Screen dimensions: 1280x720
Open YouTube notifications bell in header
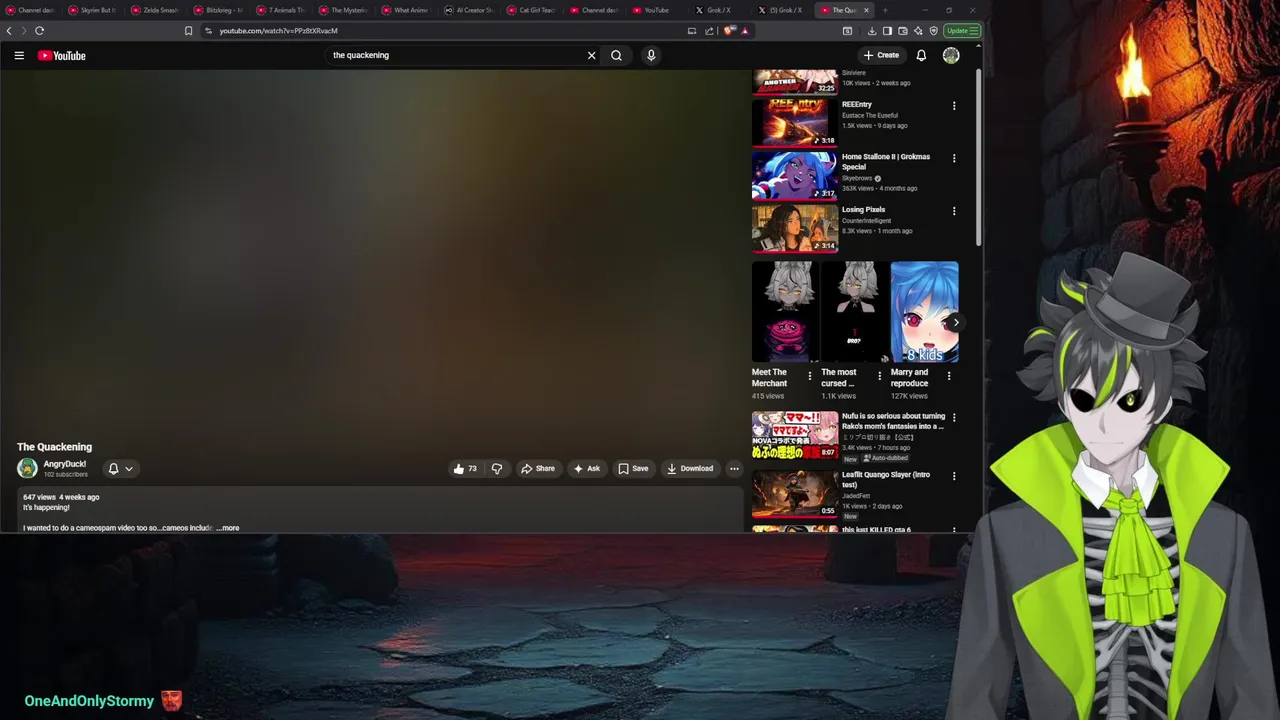point(921,56)
